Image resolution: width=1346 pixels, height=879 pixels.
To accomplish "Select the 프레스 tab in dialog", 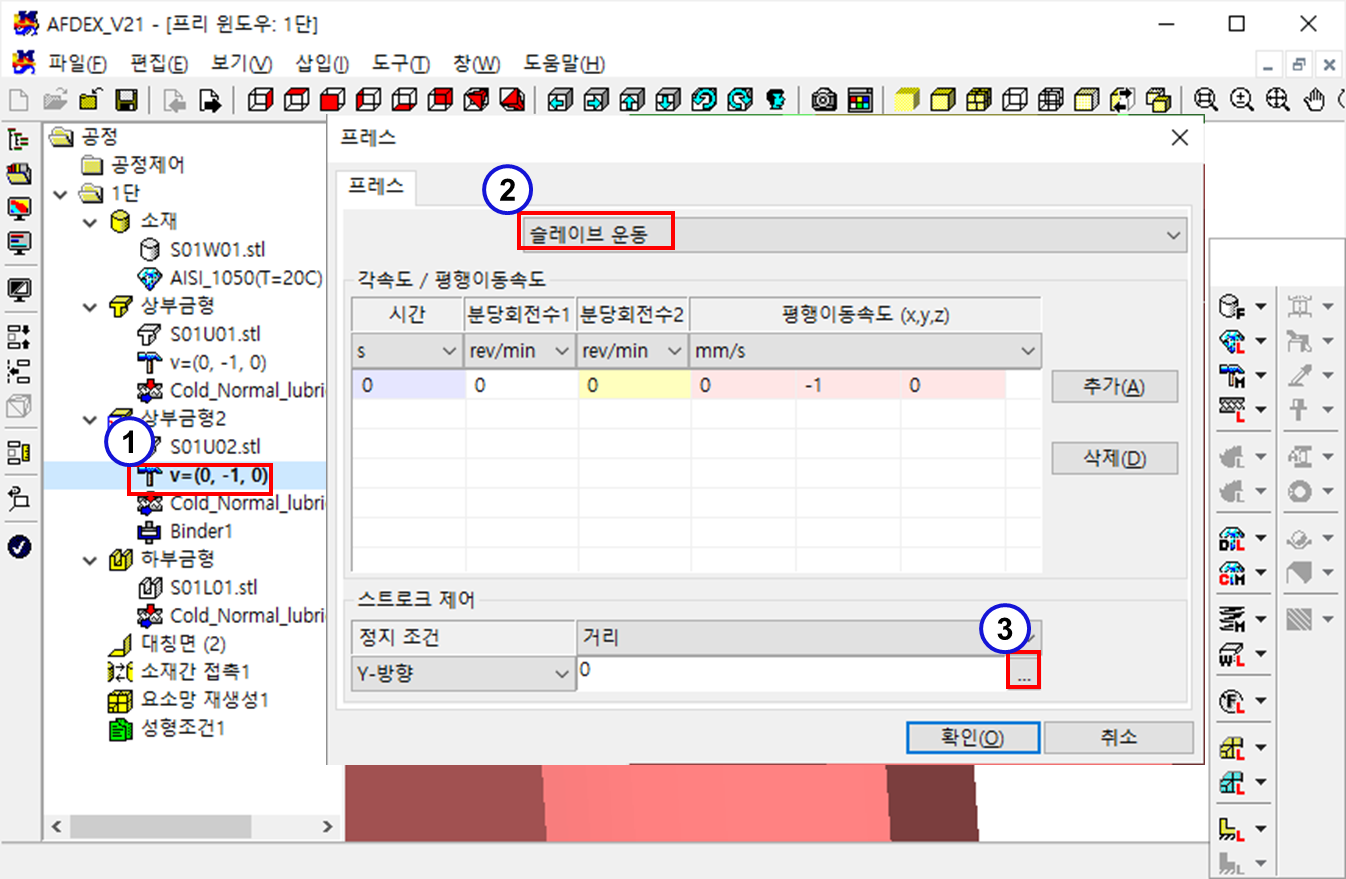I will [x=376, y=186].
